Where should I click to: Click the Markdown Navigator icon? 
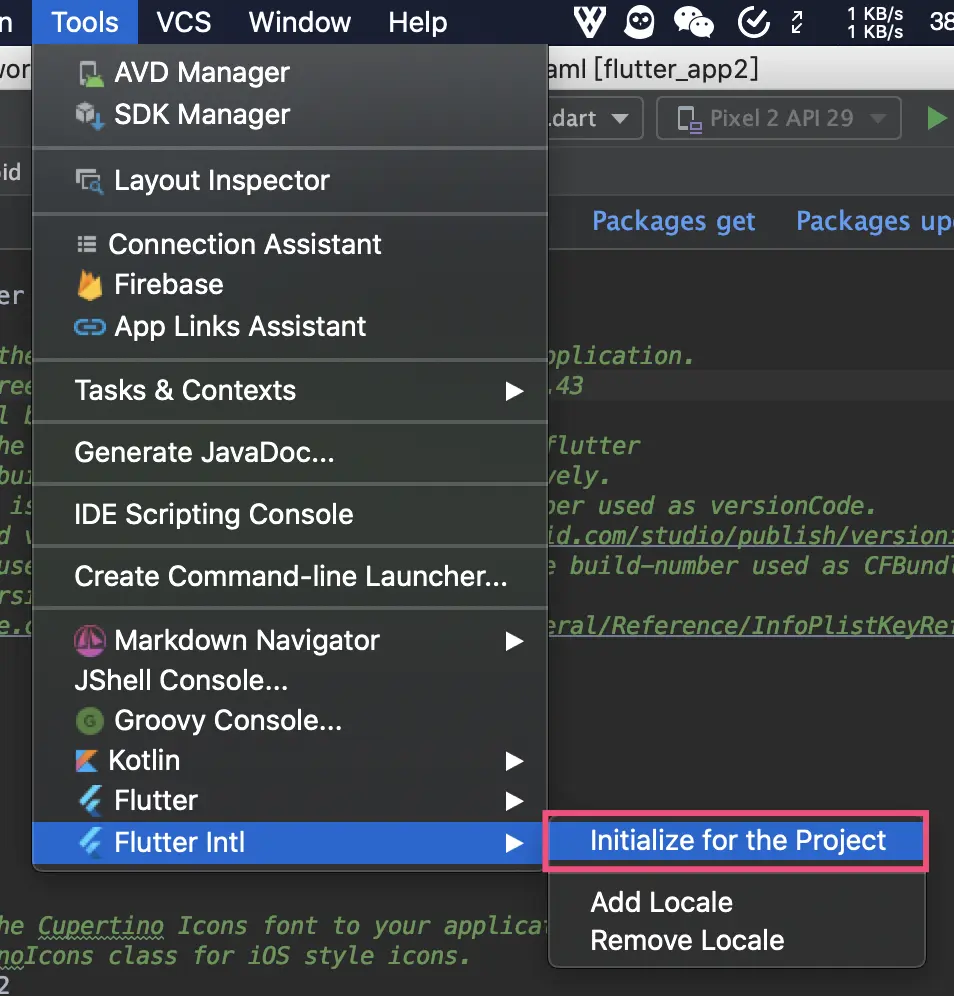(90, 641)
